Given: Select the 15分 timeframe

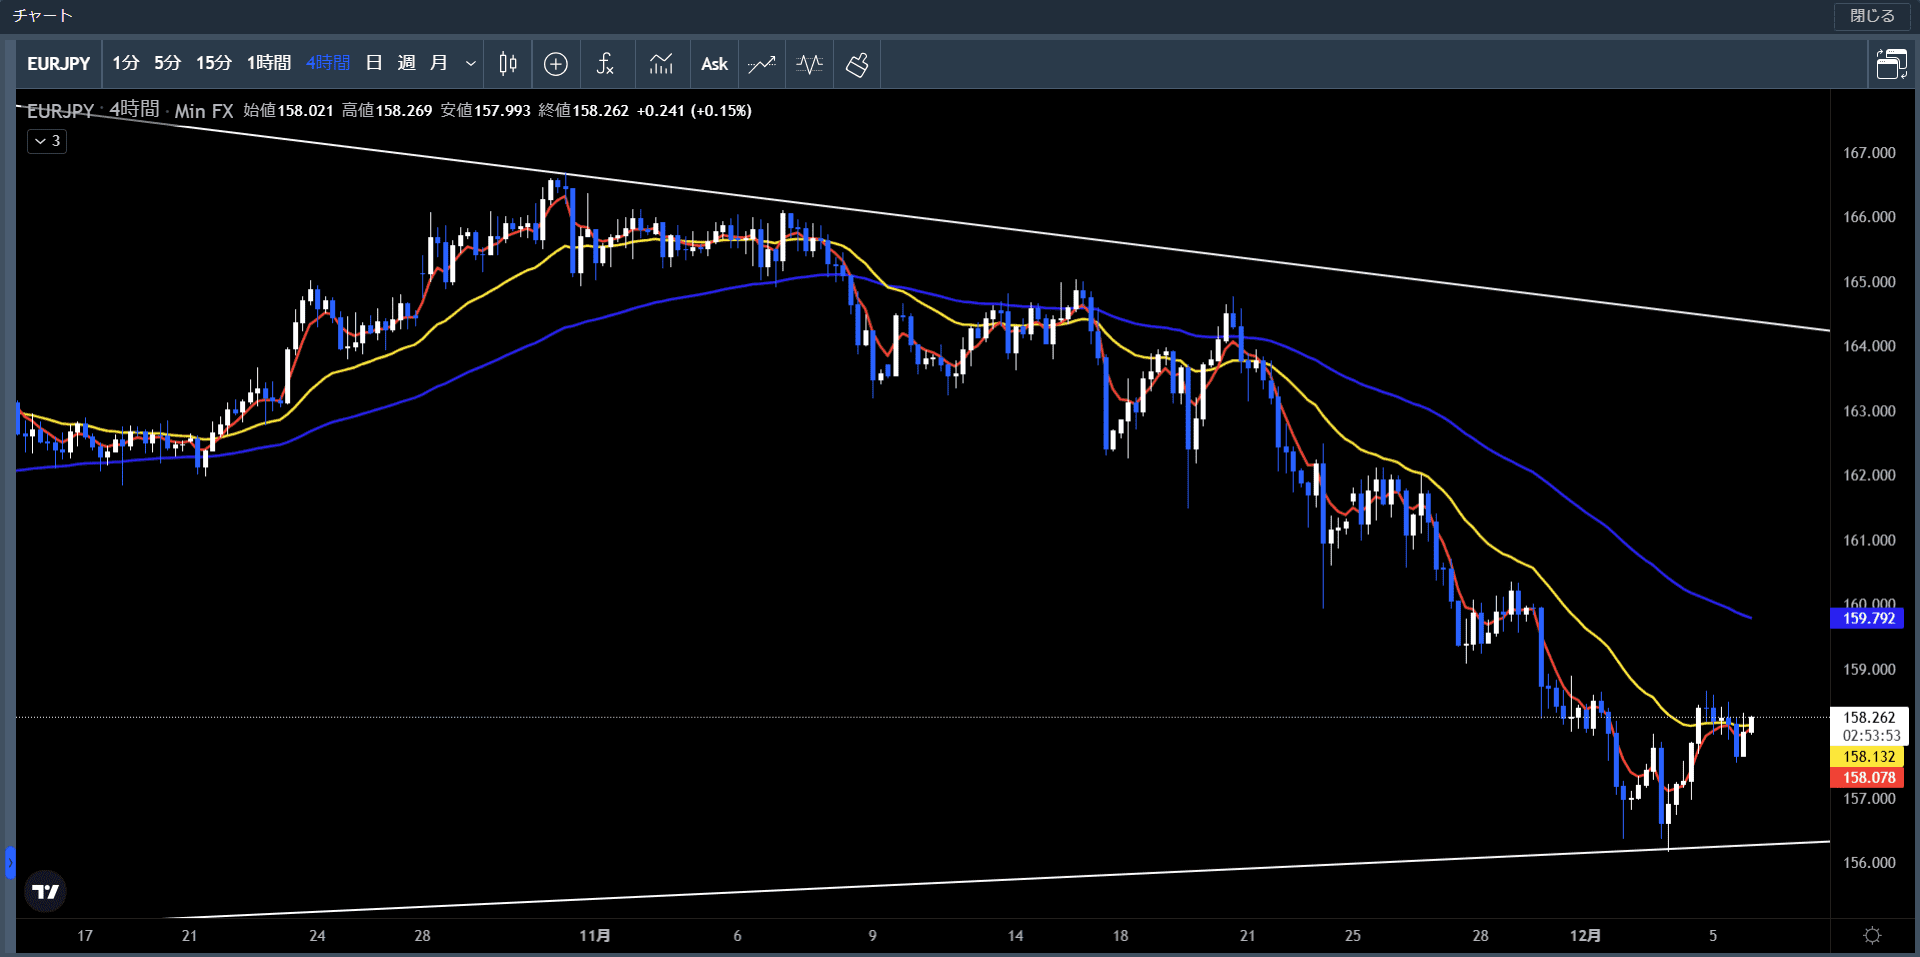Looking at the screenshot, I should 213,63.
